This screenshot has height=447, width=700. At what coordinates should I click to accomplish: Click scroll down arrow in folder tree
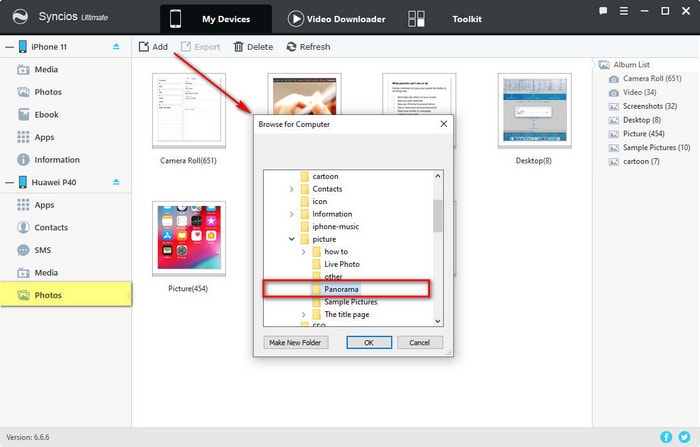pos(438,321)
